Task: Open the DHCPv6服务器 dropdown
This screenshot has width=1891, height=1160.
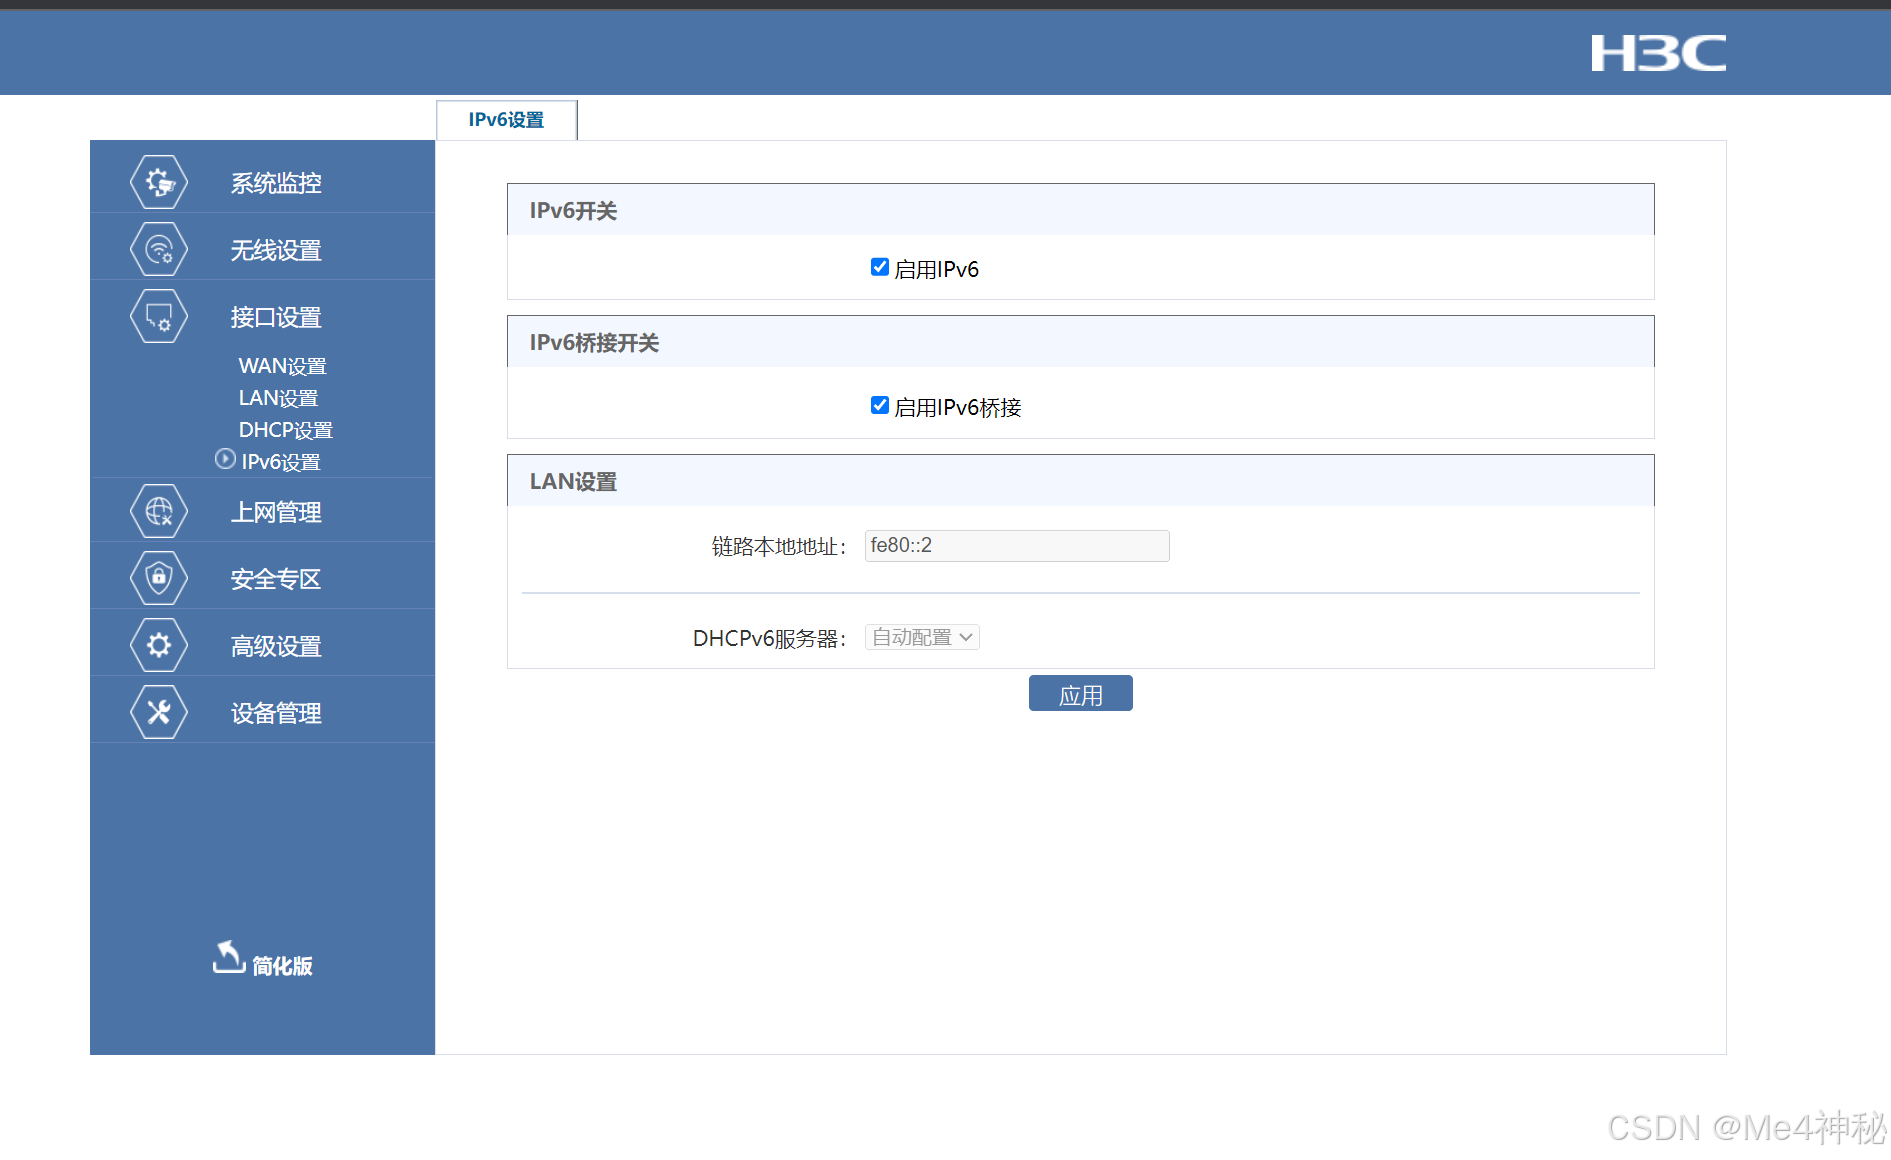Action: [x=922, y=637]
